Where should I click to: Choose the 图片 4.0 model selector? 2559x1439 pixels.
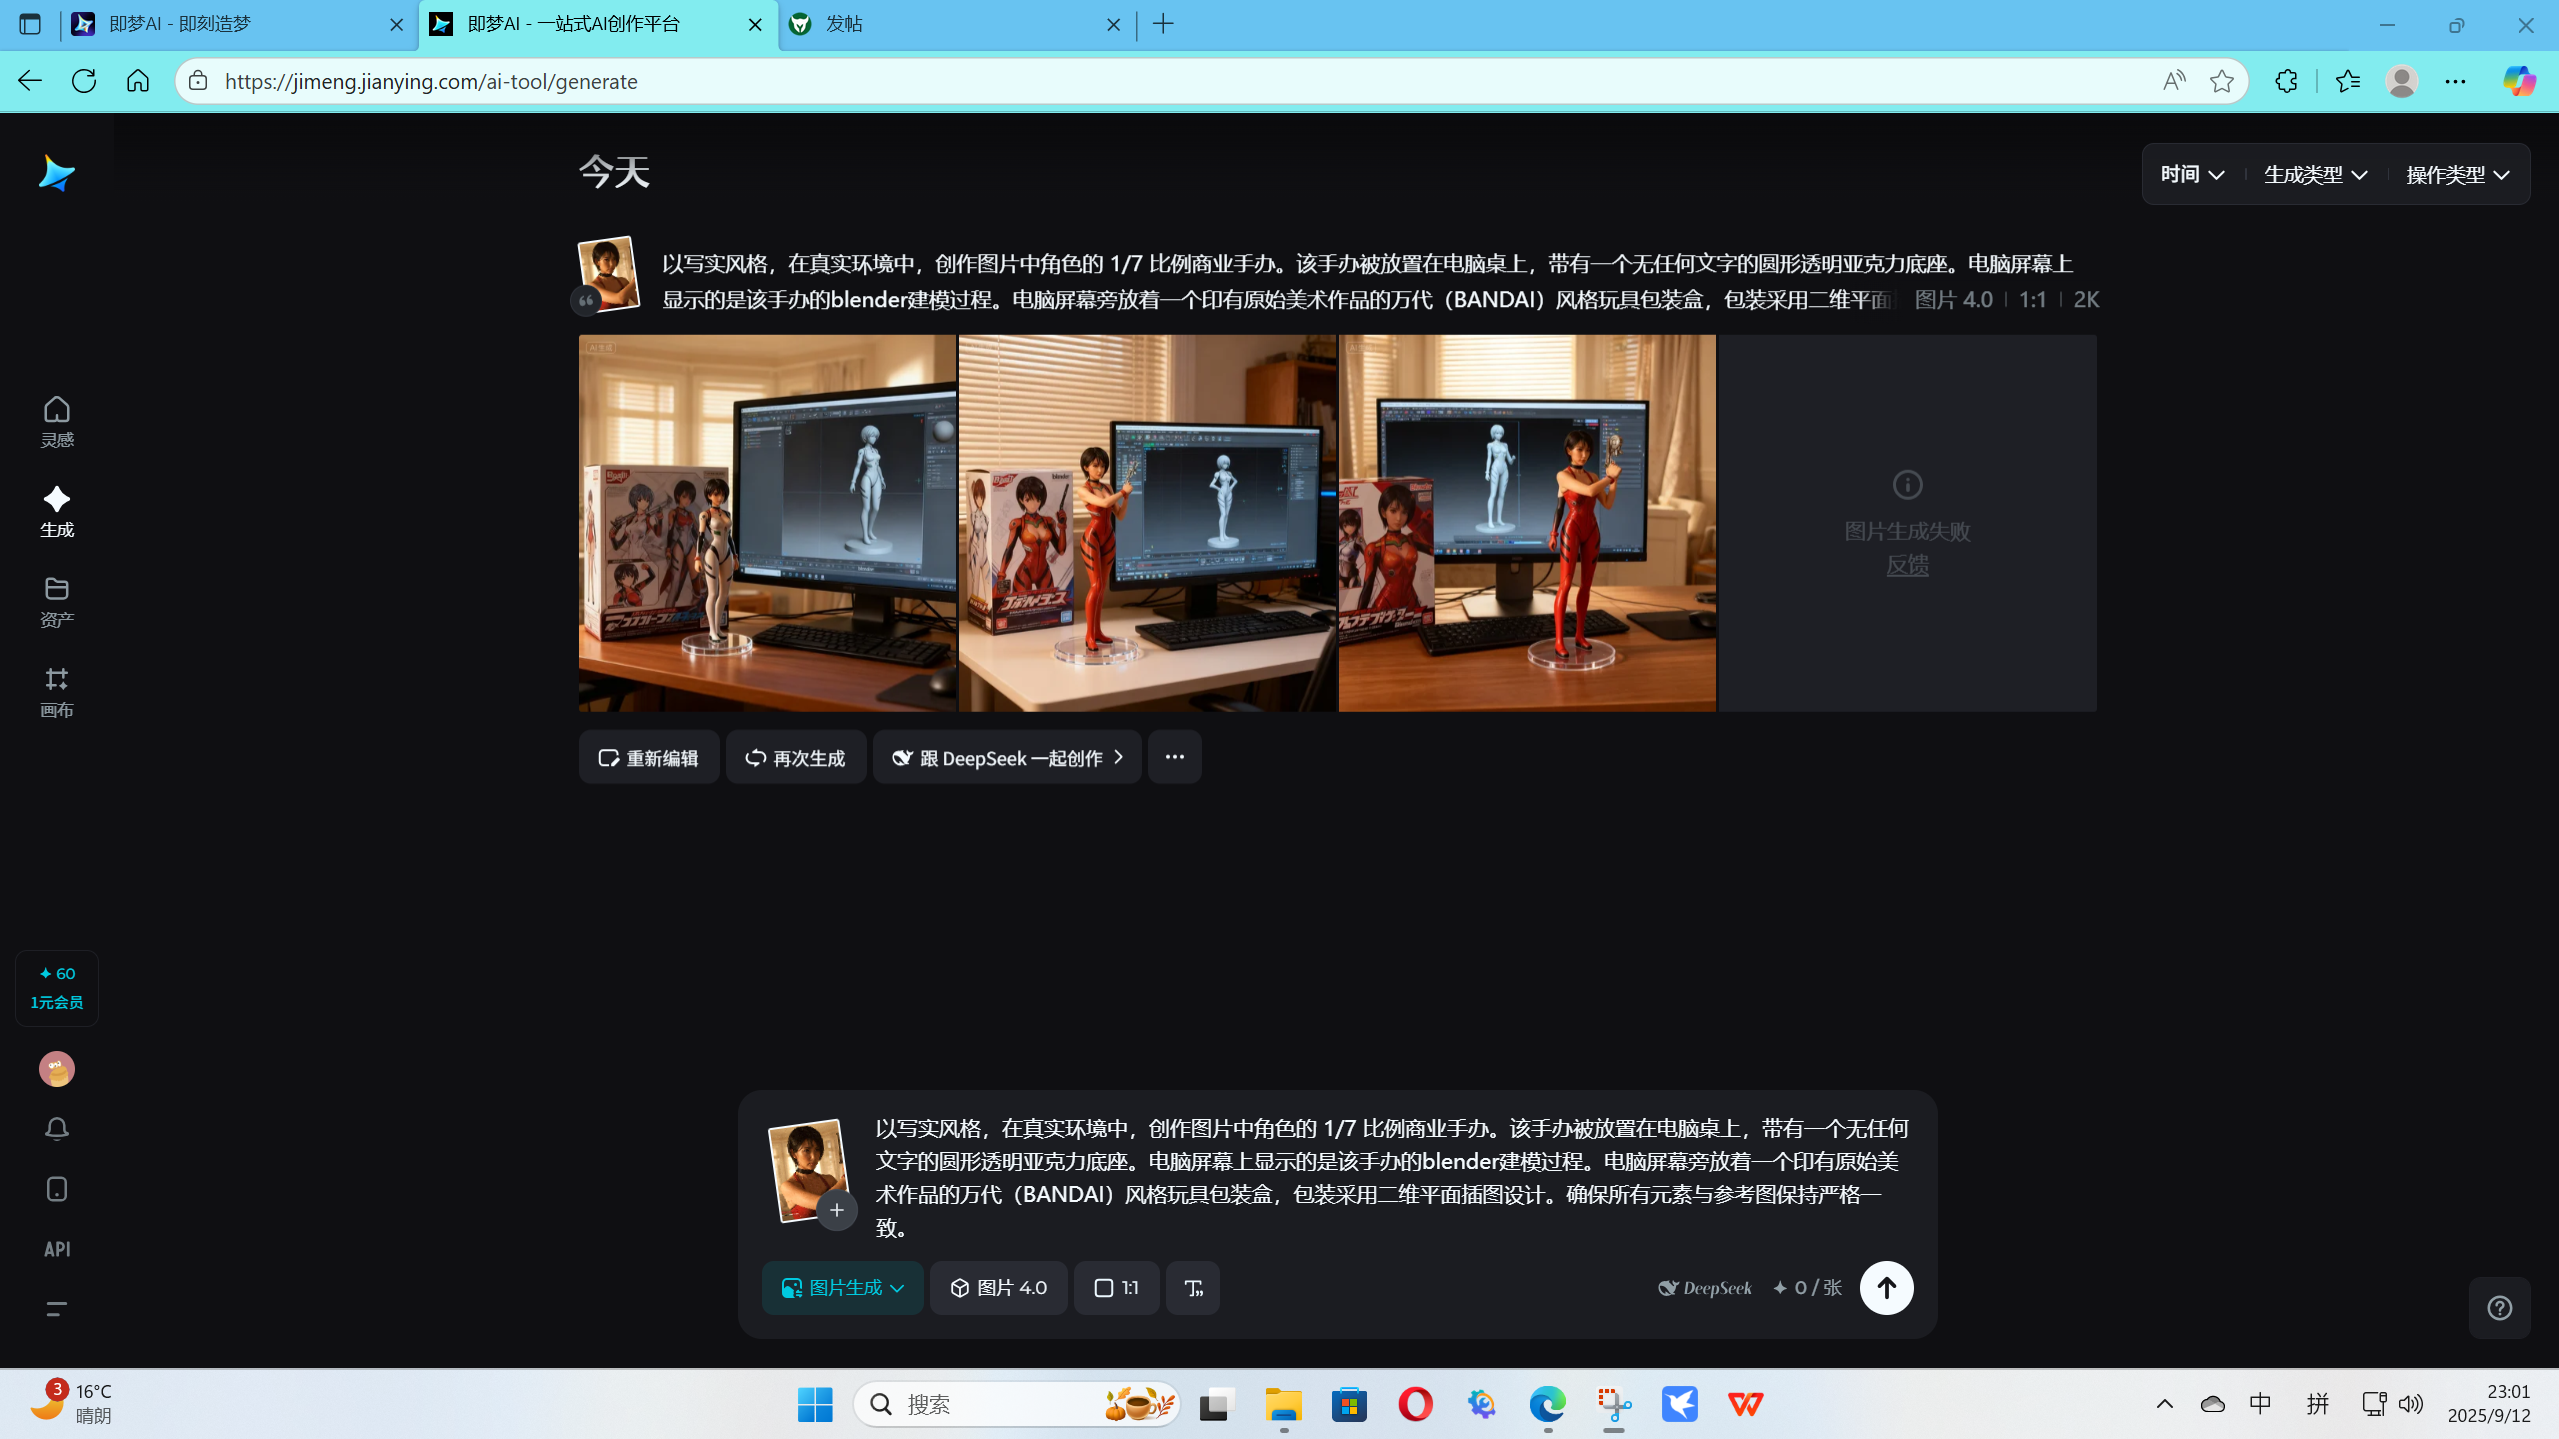click(x=998, y=1288)
